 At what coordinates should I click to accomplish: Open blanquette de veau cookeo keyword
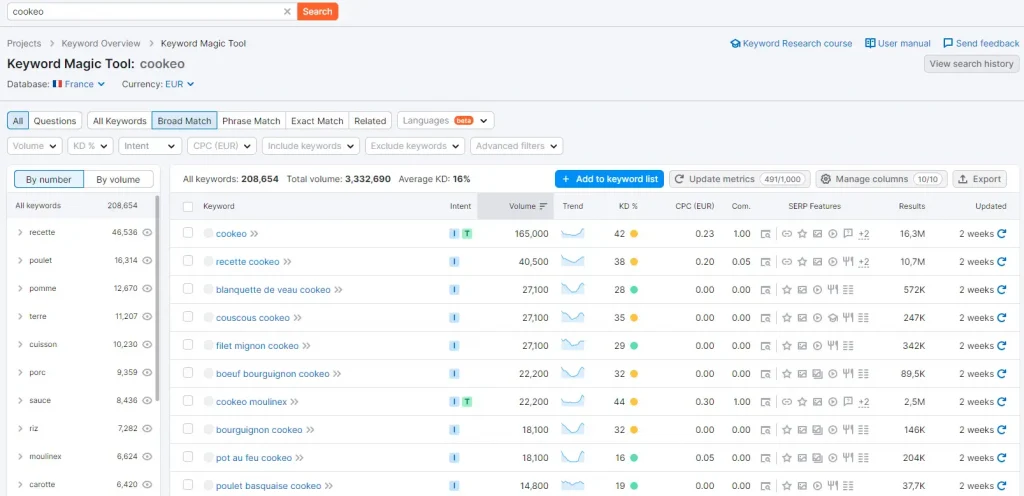273,290
